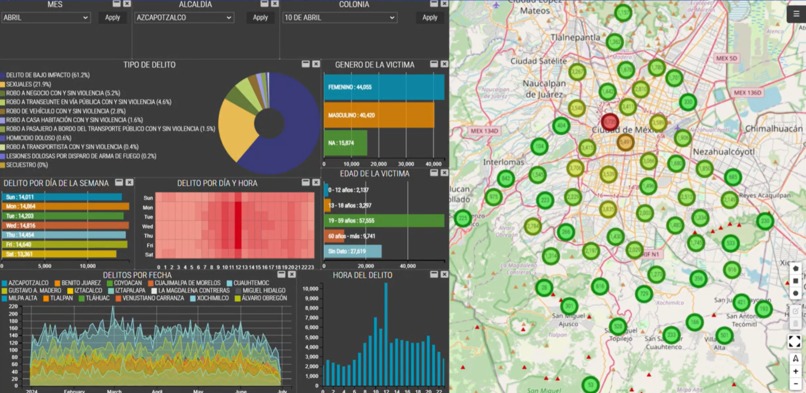The image size is (806, 393).
Task: Click Apply in the ALCALDÍA panel
Action: (x=261, y=17)
